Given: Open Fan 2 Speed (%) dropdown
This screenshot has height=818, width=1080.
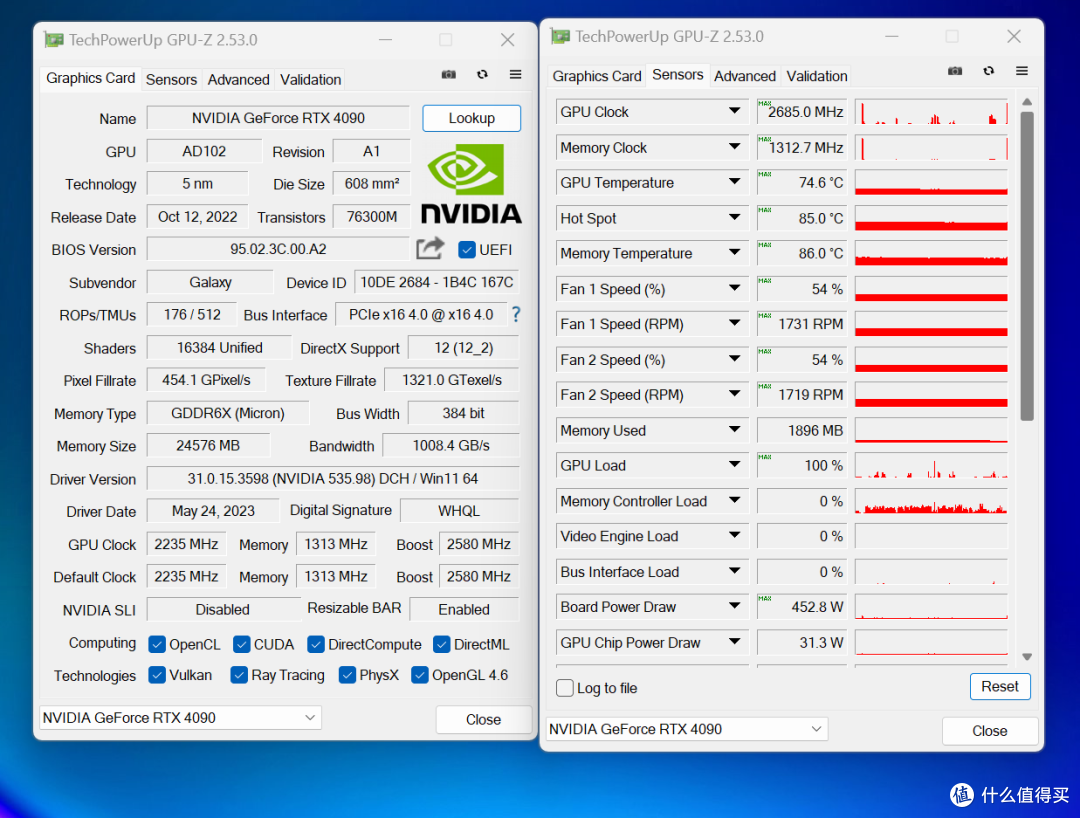Looking at the screenshot, I should 734,359.
